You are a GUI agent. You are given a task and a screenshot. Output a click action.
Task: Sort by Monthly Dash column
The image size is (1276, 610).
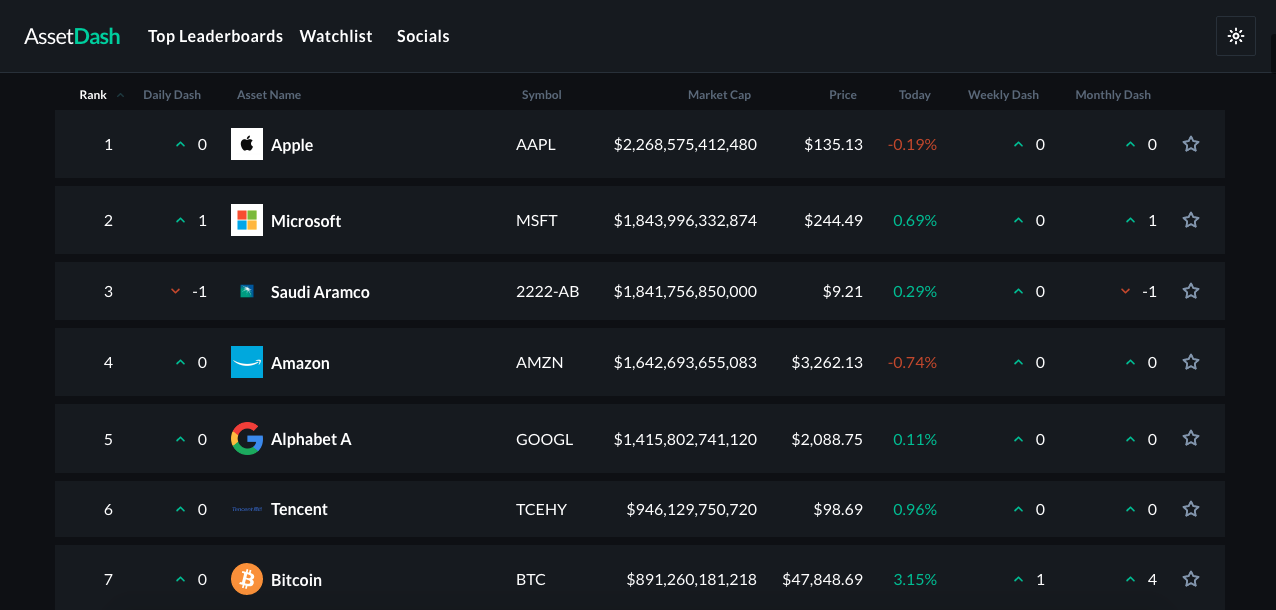1113,95
